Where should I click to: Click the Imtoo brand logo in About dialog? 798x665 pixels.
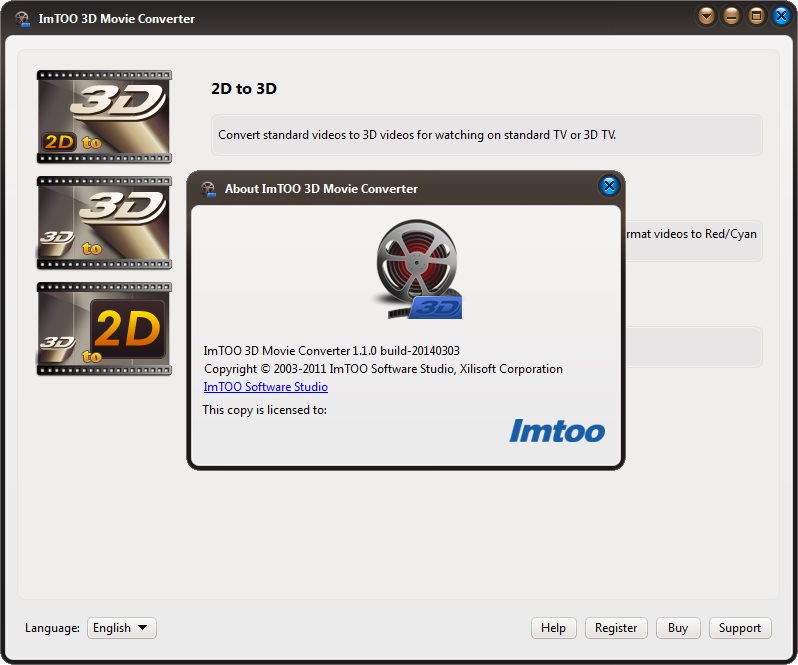click(x=557, y=430)
